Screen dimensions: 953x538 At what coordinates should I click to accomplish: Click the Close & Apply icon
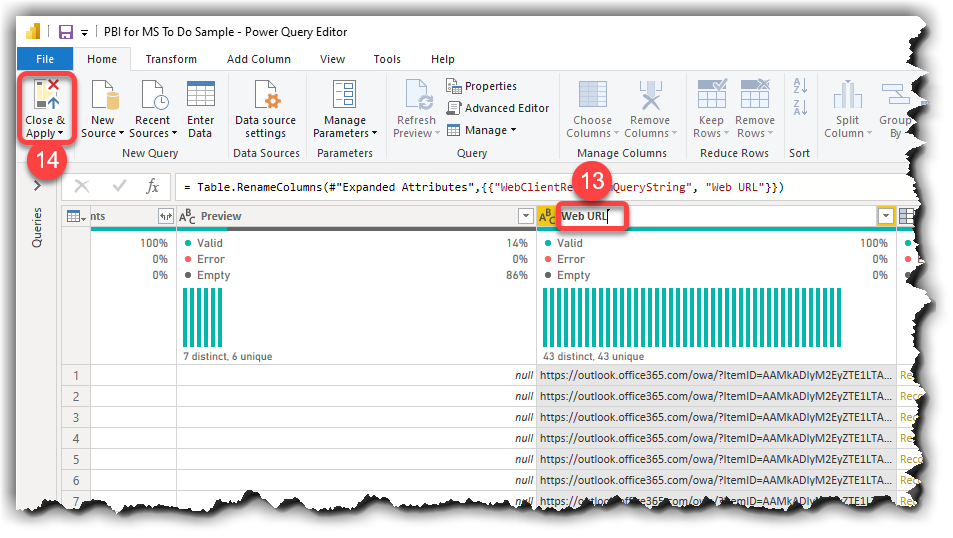[x=47, y=94]
